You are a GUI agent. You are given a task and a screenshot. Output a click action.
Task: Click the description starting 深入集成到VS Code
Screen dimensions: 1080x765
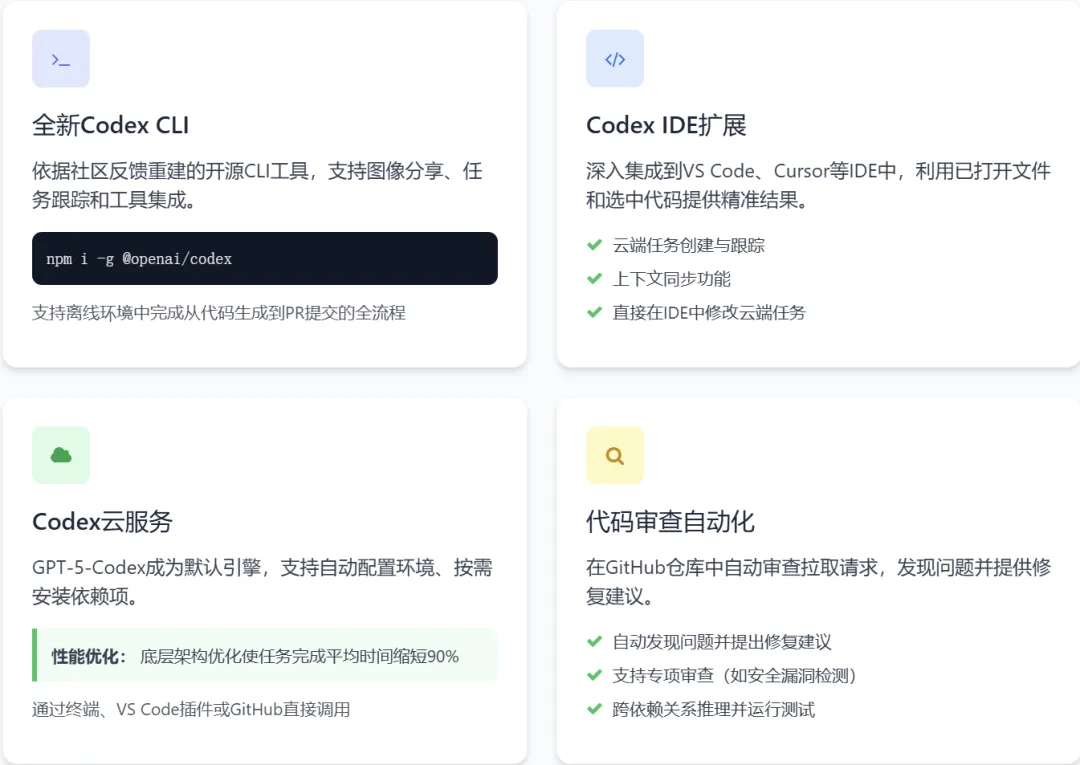click(x=818, y=185)
